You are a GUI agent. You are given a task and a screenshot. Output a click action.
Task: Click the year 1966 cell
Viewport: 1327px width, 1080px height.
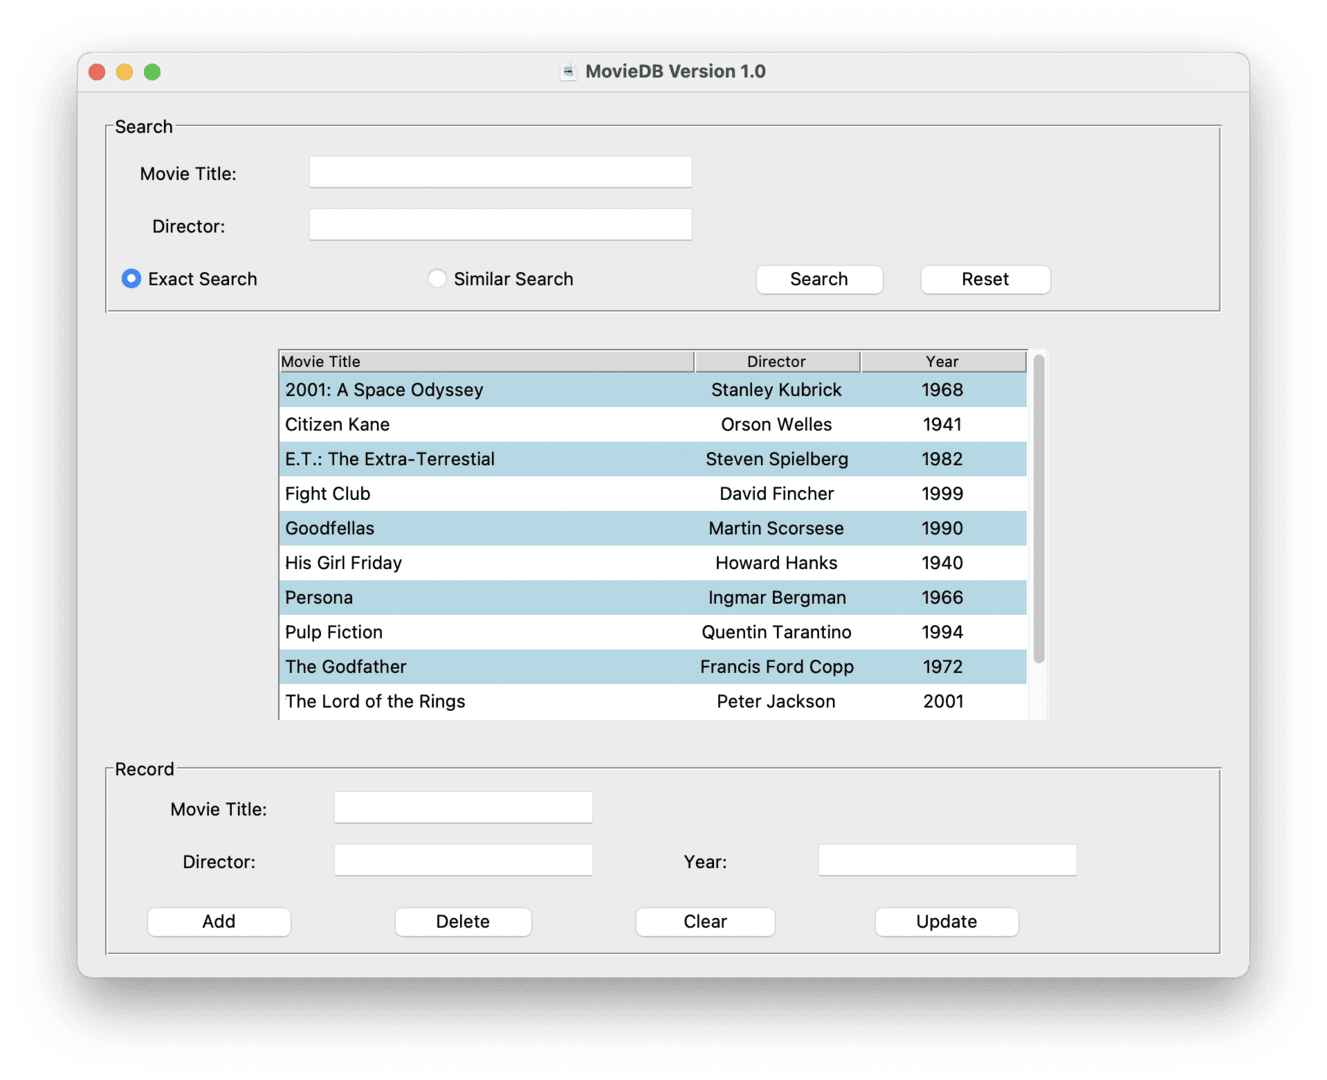tap(943, 598)
